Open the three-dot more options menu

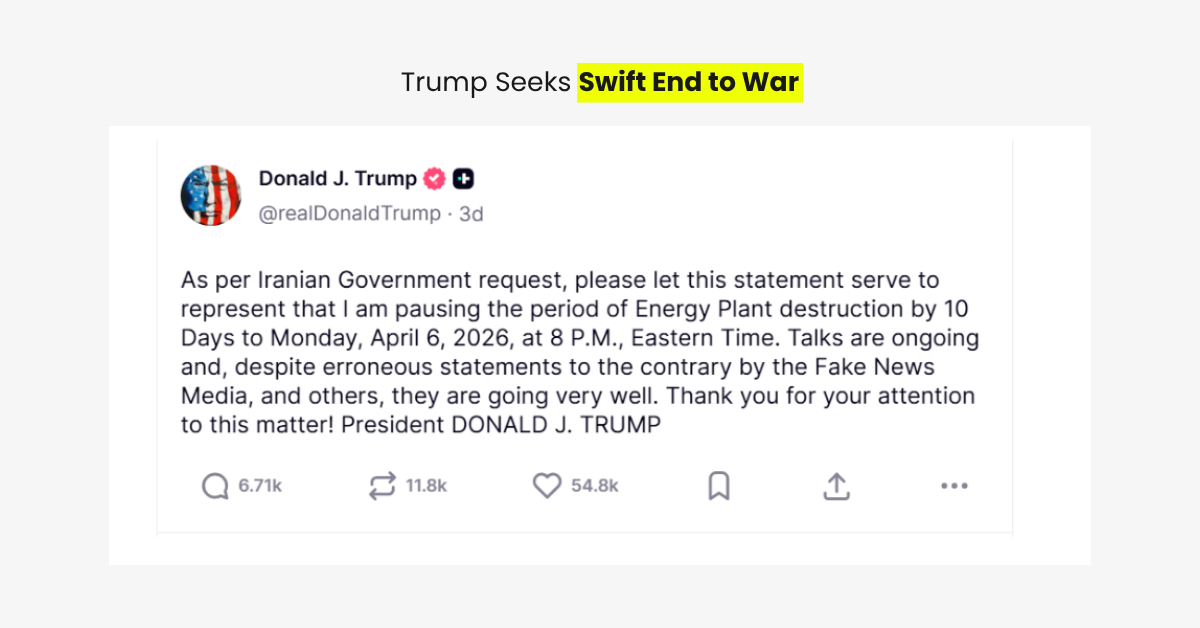954,486
